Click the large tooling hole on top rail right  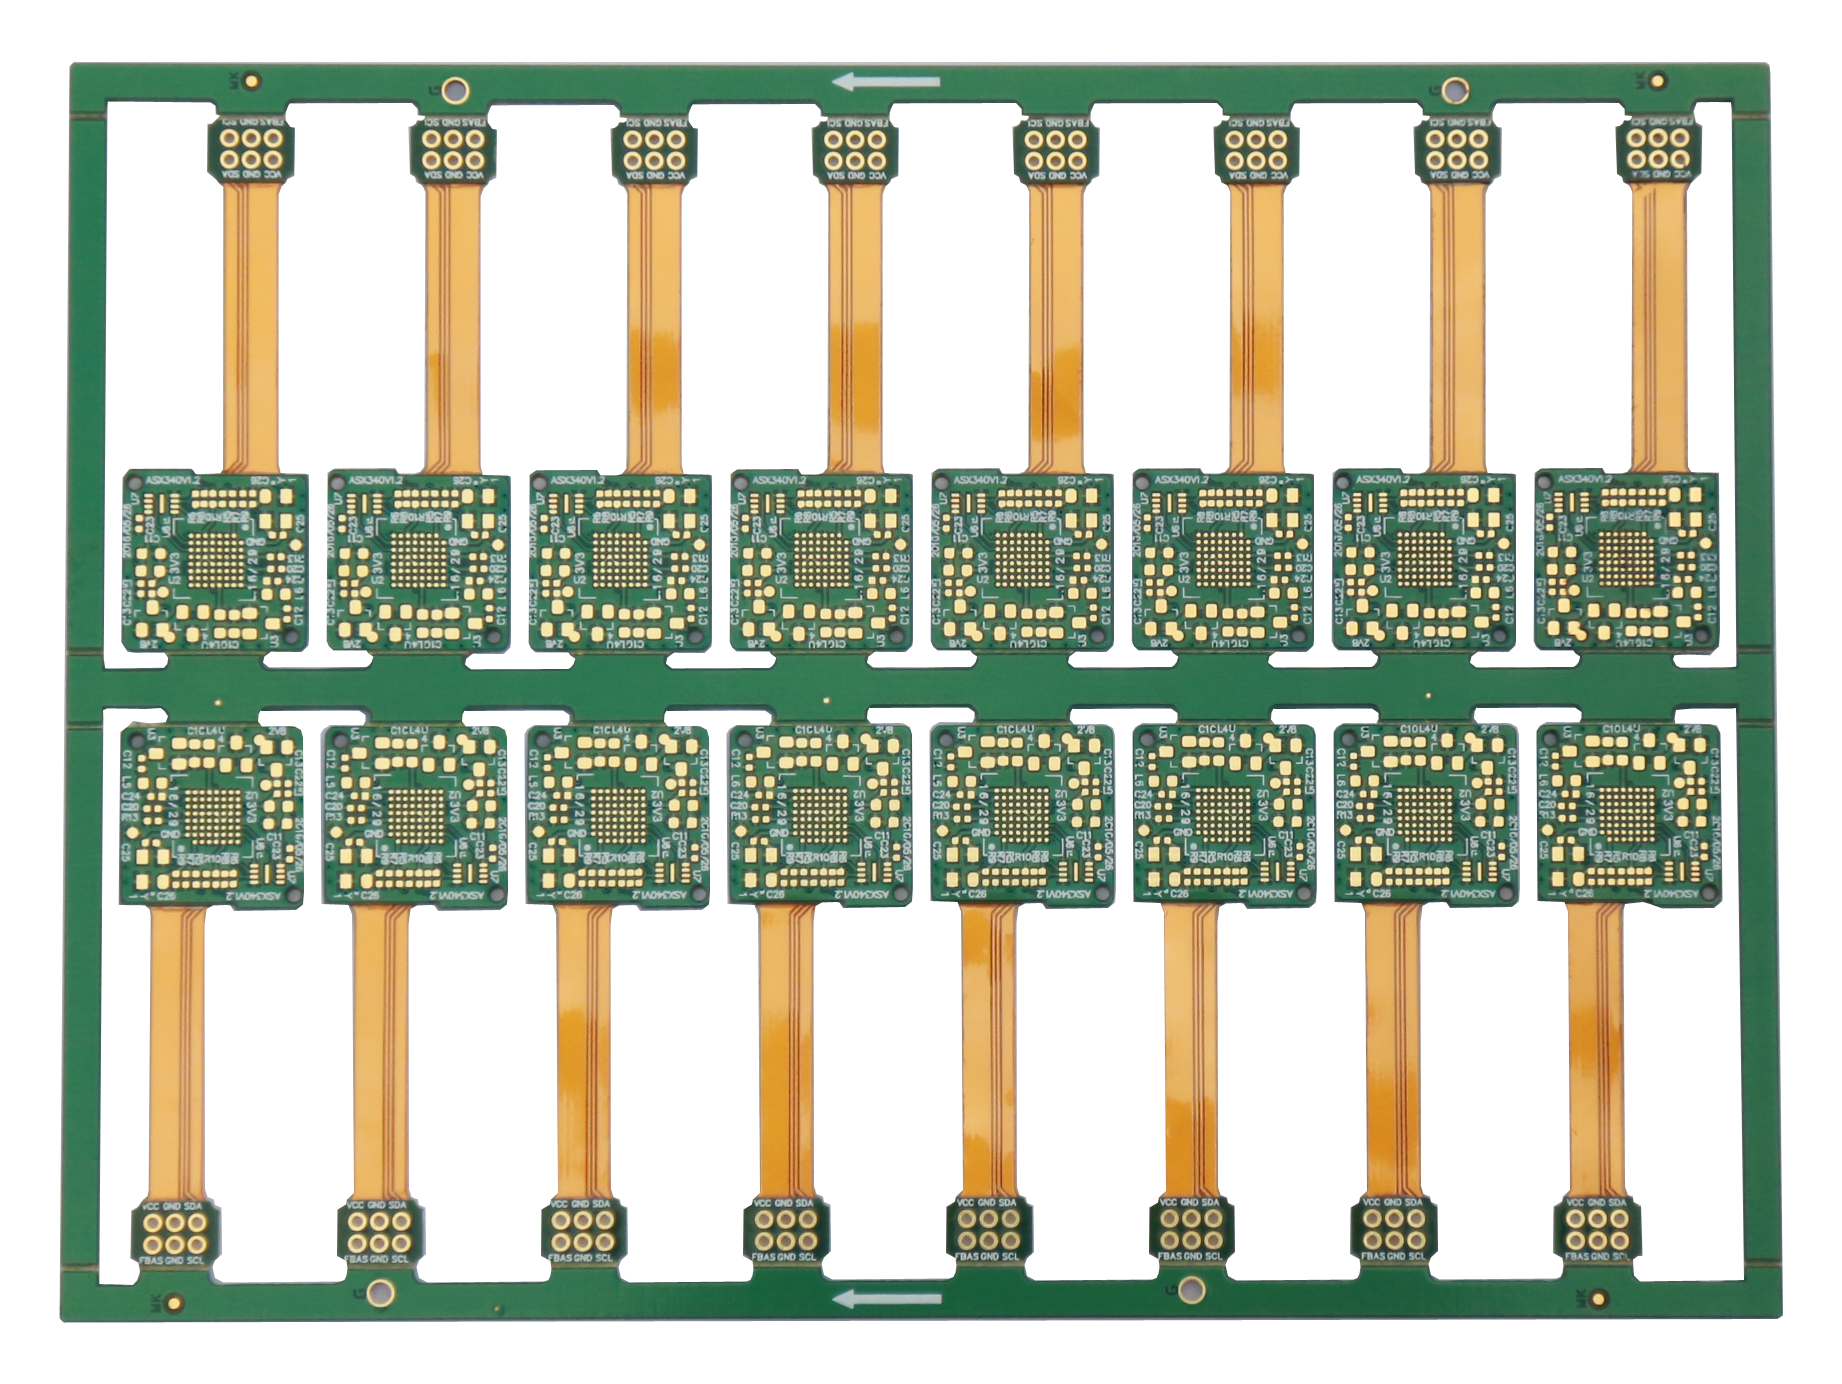click(1453, 90)
